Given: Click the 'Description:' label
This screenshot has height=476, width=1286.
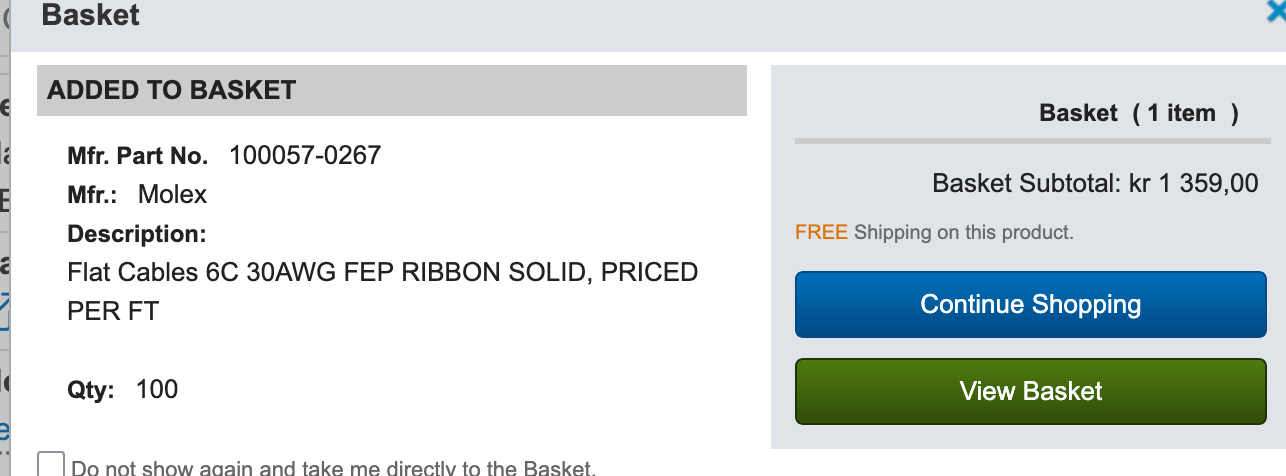Looking at the screenshot, I should (136, 234).
